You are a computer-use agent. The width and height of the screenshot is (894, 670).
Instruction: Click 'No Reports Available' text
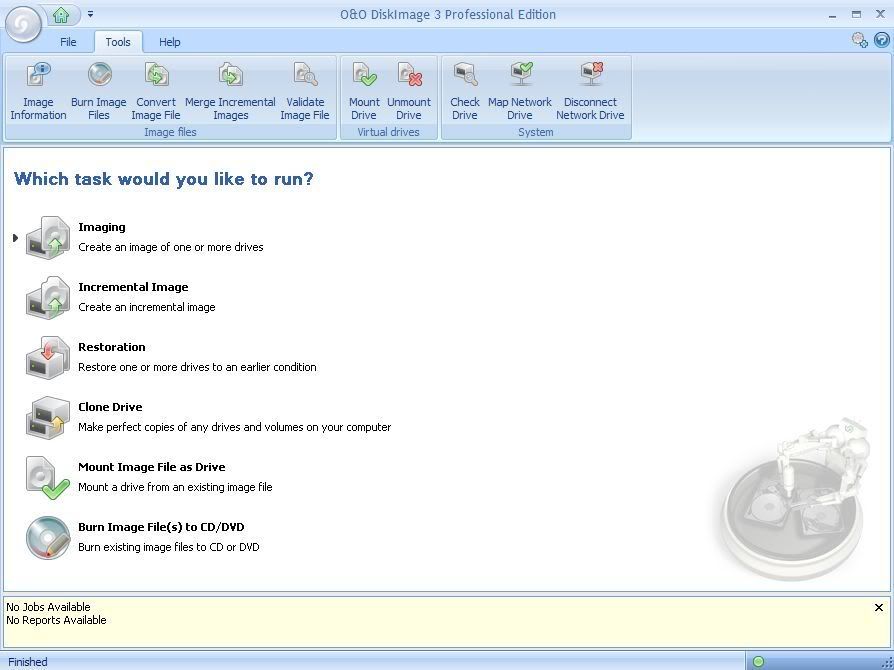pos(56,620)
